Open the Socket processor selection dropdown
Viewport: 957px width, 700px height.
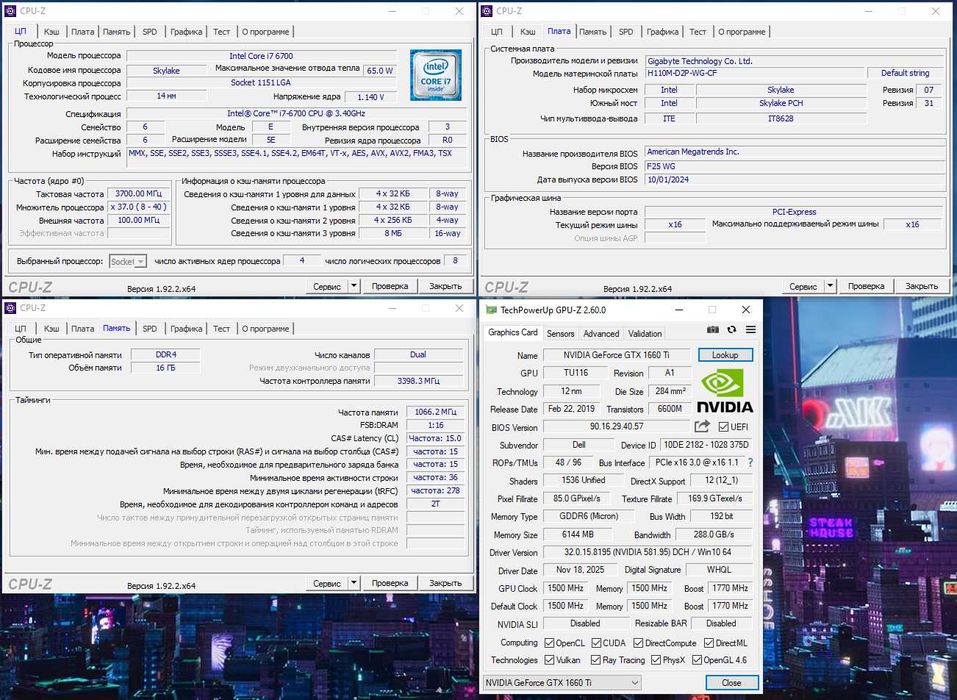(x=128, y=261)
